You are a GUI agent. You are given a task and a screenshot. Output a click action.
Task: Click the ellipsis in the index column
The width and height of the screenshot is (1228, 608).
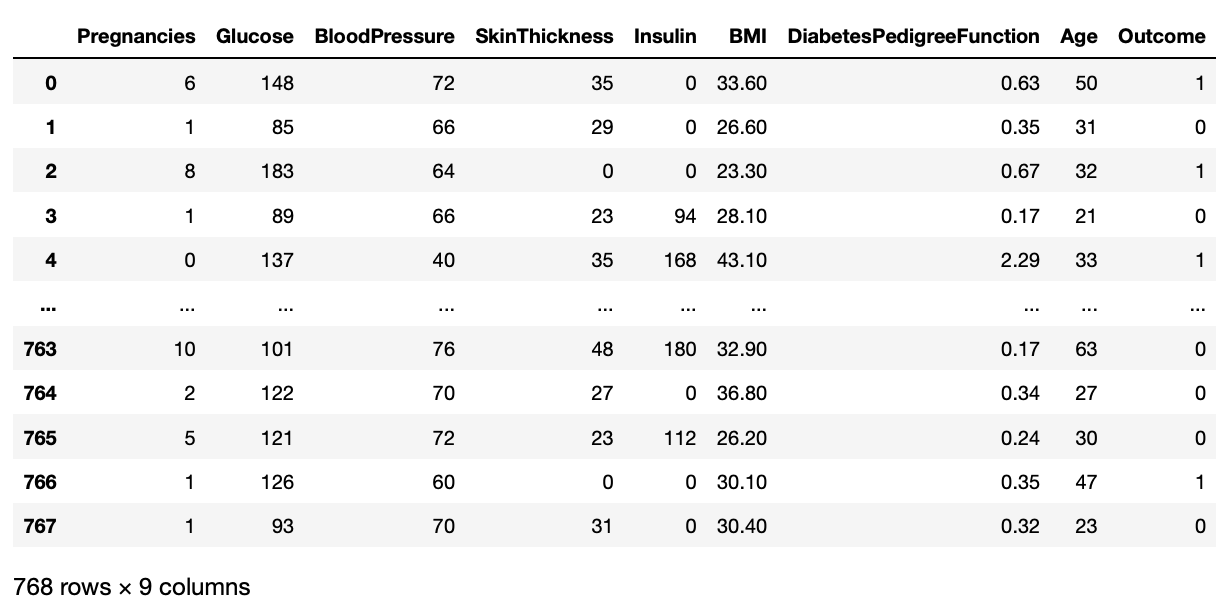[x=47, y=305]
